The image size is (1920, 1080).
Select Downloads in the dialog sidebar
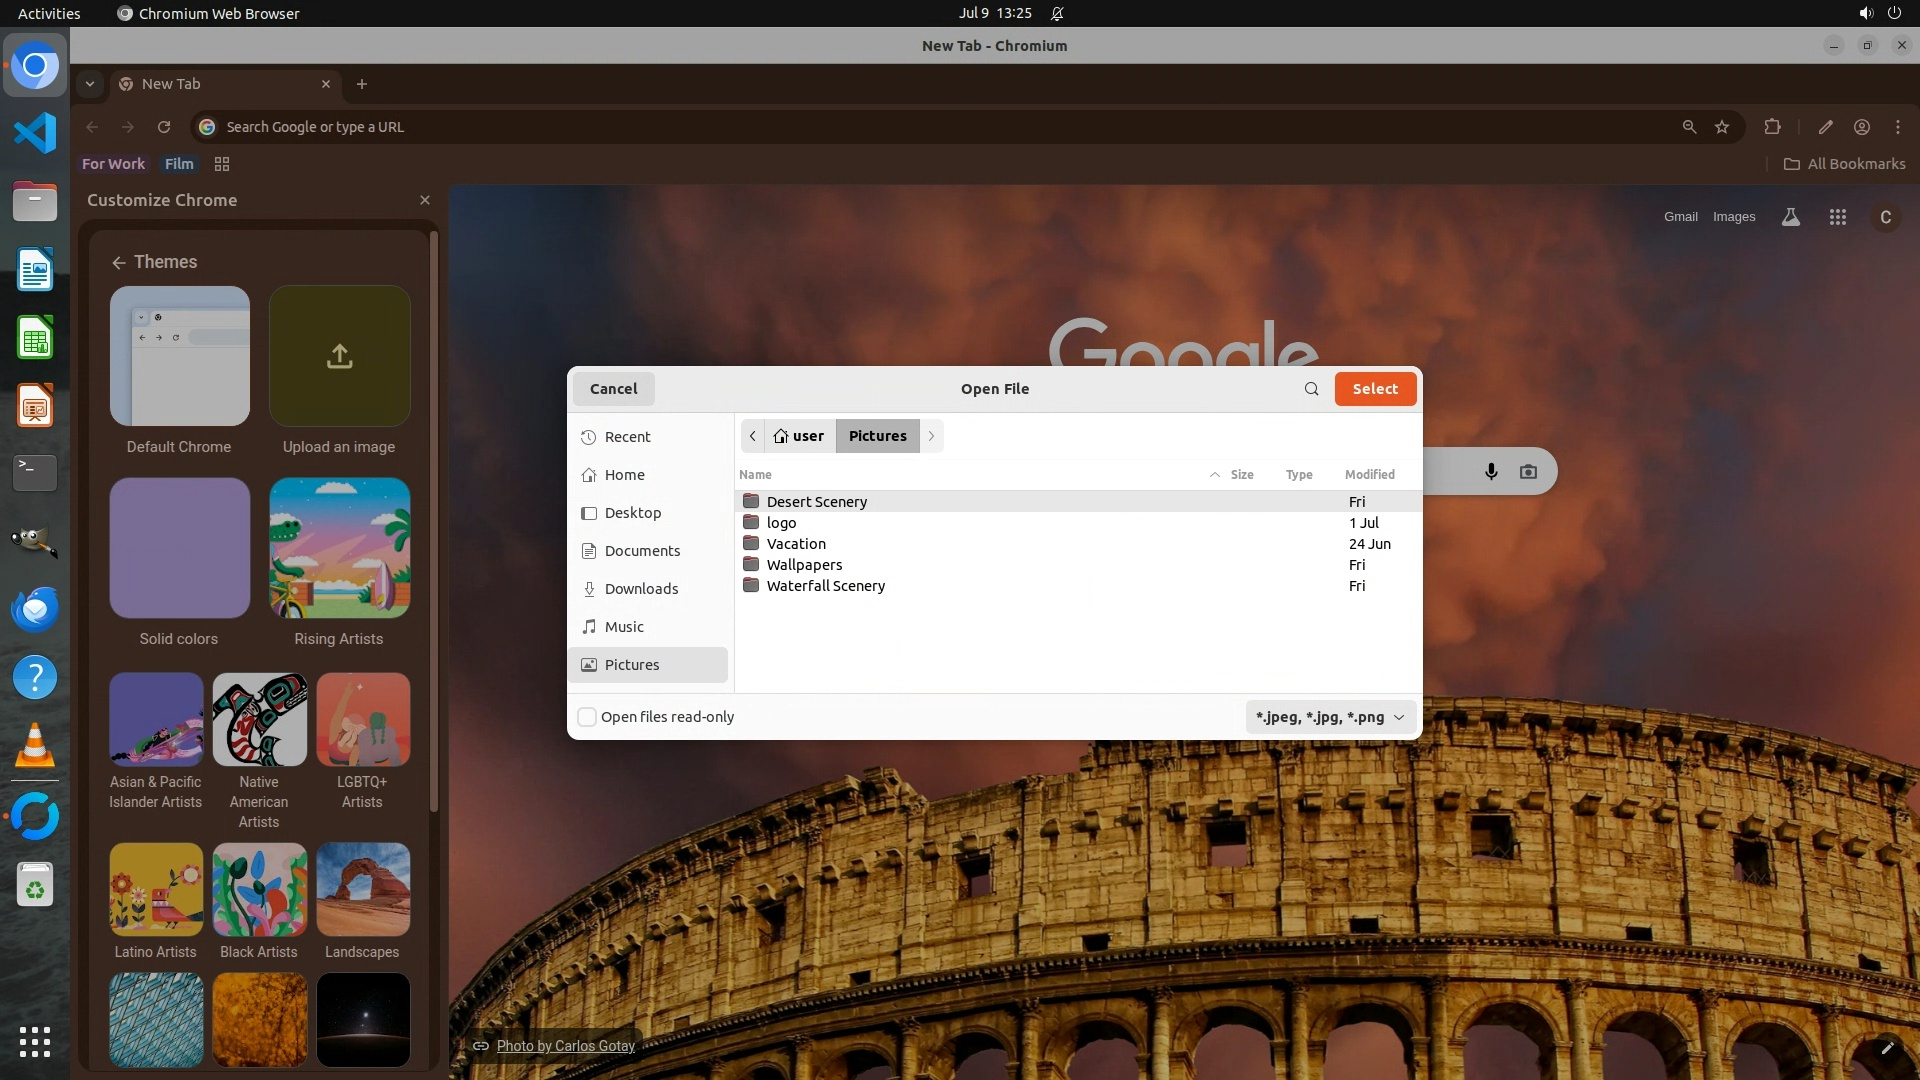click(641, 589)
